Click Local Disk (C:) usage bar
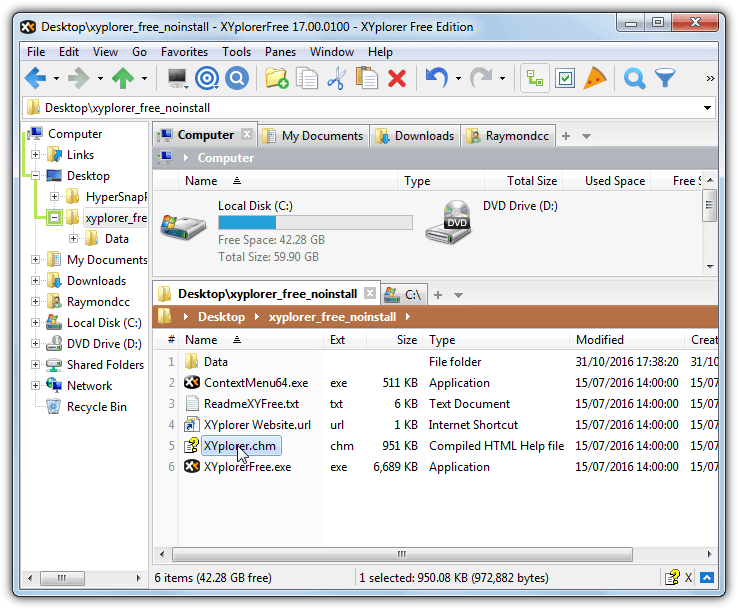This screenshot has height=608, width=738. tap(315, 222)
